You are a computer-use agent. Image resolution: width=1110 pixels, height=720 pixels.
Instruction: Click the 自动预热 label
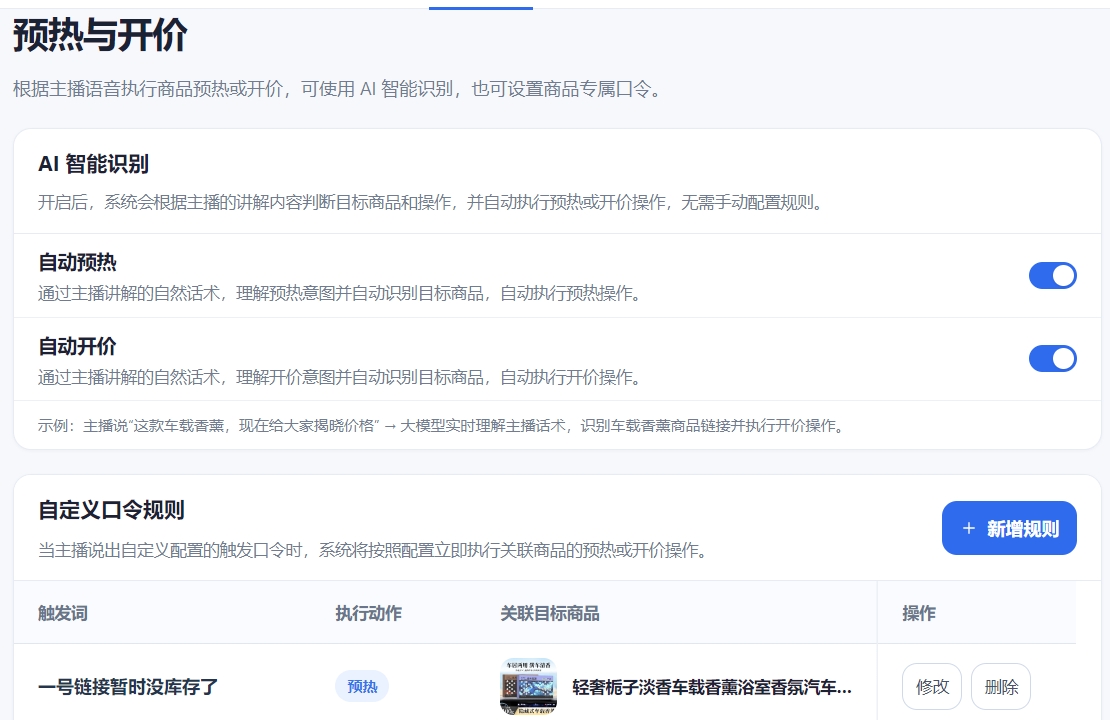[77, 263]
